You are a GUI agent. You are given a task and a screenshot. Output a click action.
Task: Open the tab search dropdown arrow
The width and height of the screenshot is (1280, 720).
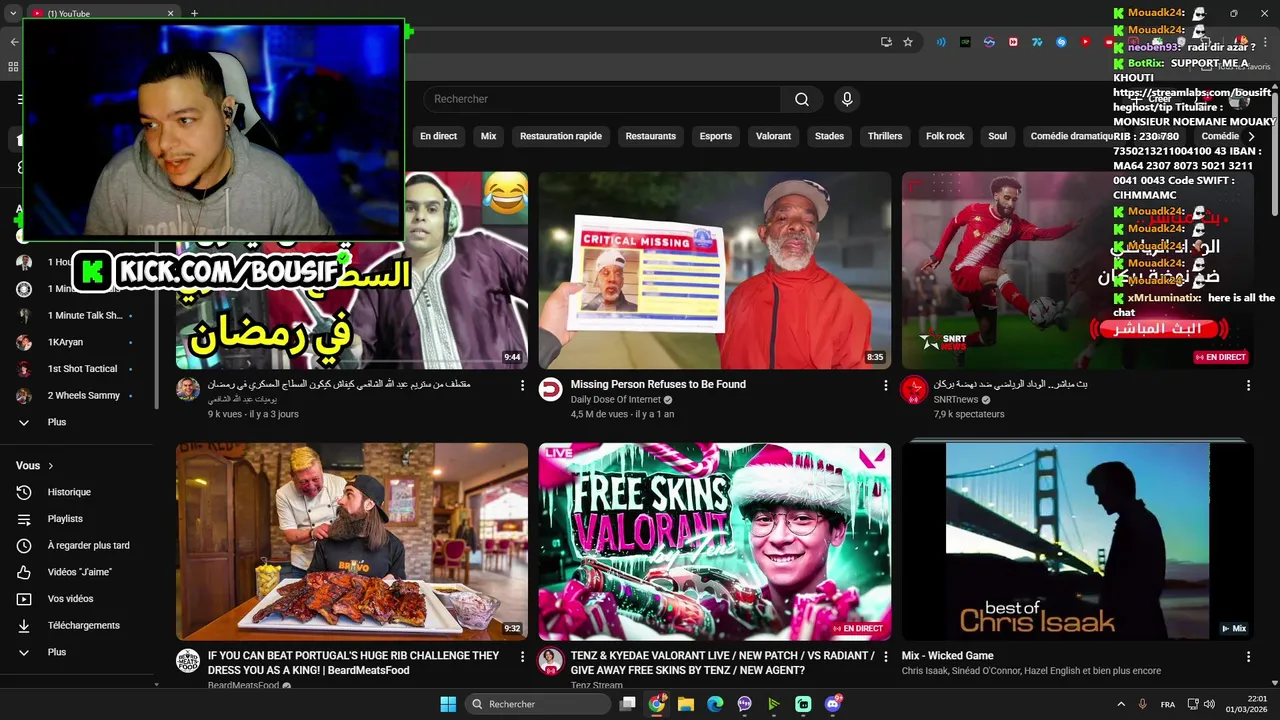13,13
